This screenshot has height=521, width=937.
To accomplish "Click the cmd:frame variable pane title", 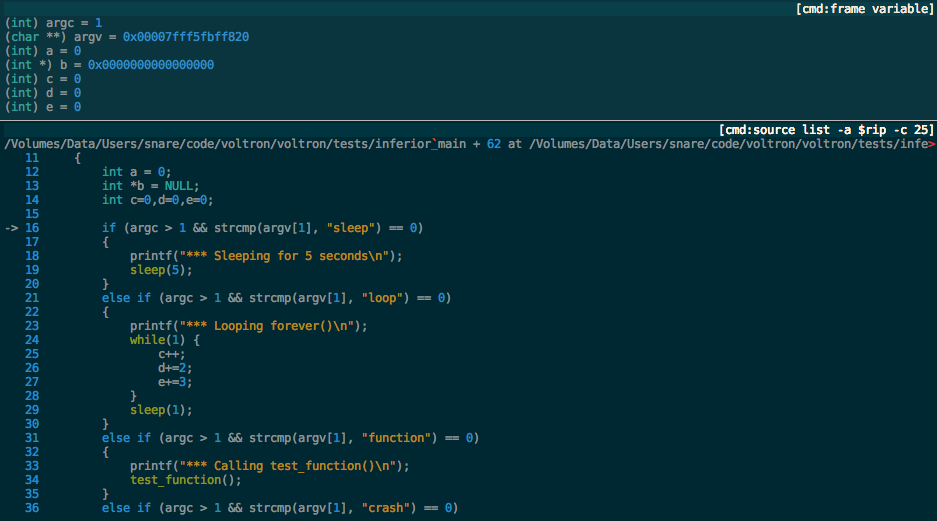I will (x=864, y=9).
